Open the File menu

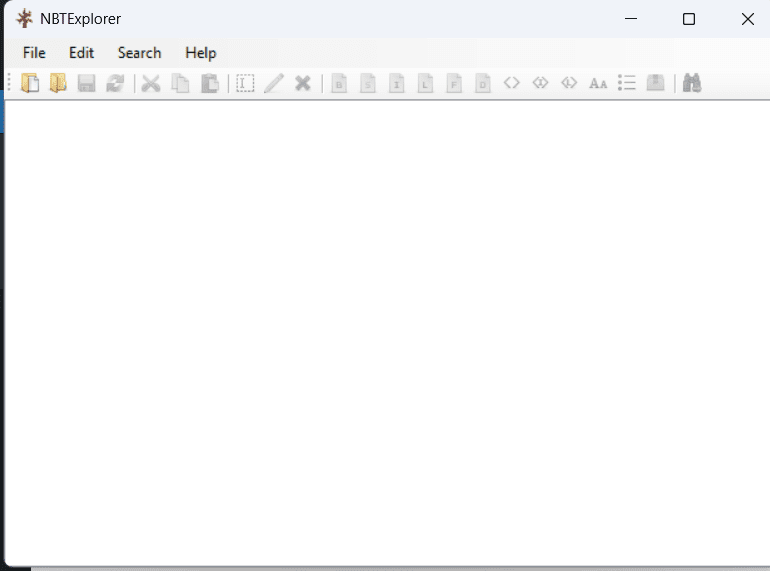(x=34, y=53)
